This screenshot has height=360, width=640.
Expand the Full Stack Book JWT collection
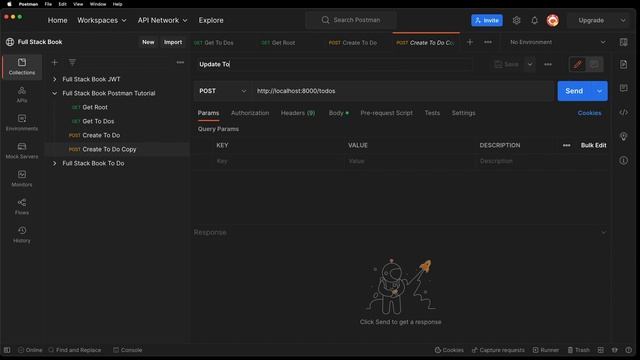click(55, 79)
